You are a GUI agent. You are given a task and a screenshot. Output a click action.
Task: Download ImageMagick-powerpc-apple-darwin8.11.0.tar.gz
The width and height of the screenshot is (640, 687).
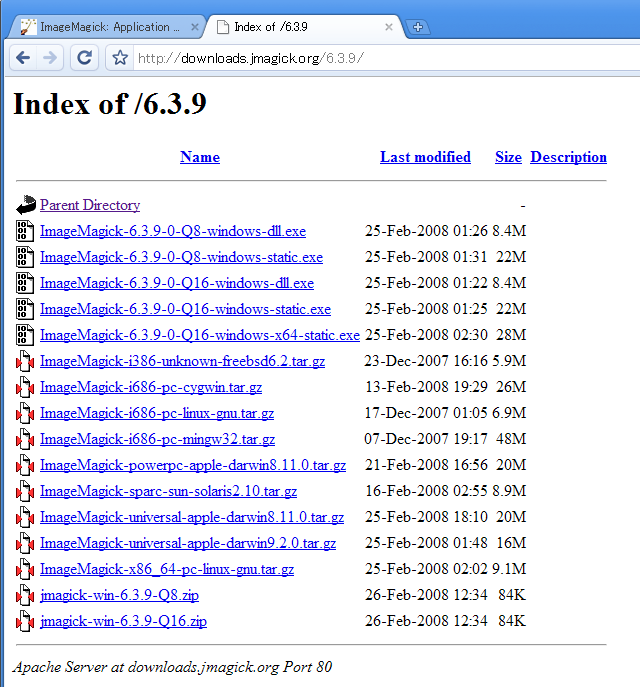point(193,465)
